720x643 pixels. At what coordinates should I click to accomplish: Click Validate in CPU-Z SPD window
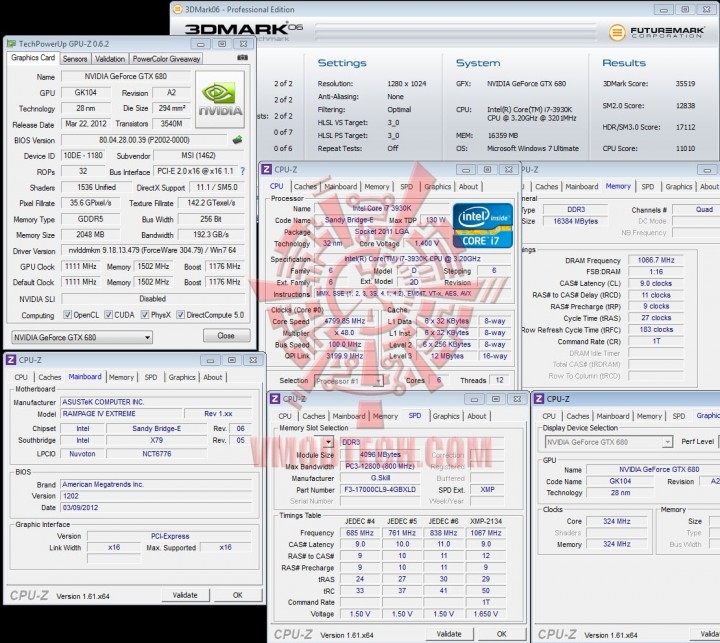tap(449, 634)
